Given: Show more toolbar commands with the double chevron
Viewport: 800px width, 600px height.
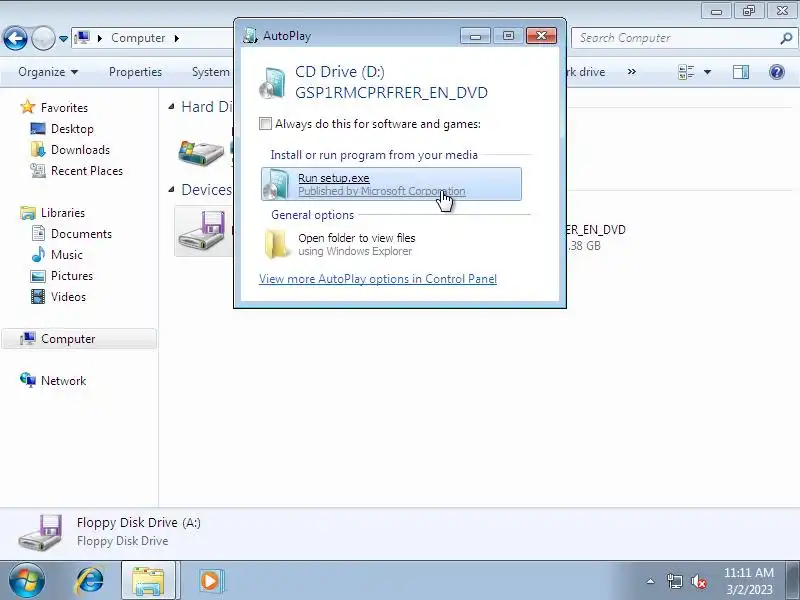Looking at the screenshot, I should (632, 71).
